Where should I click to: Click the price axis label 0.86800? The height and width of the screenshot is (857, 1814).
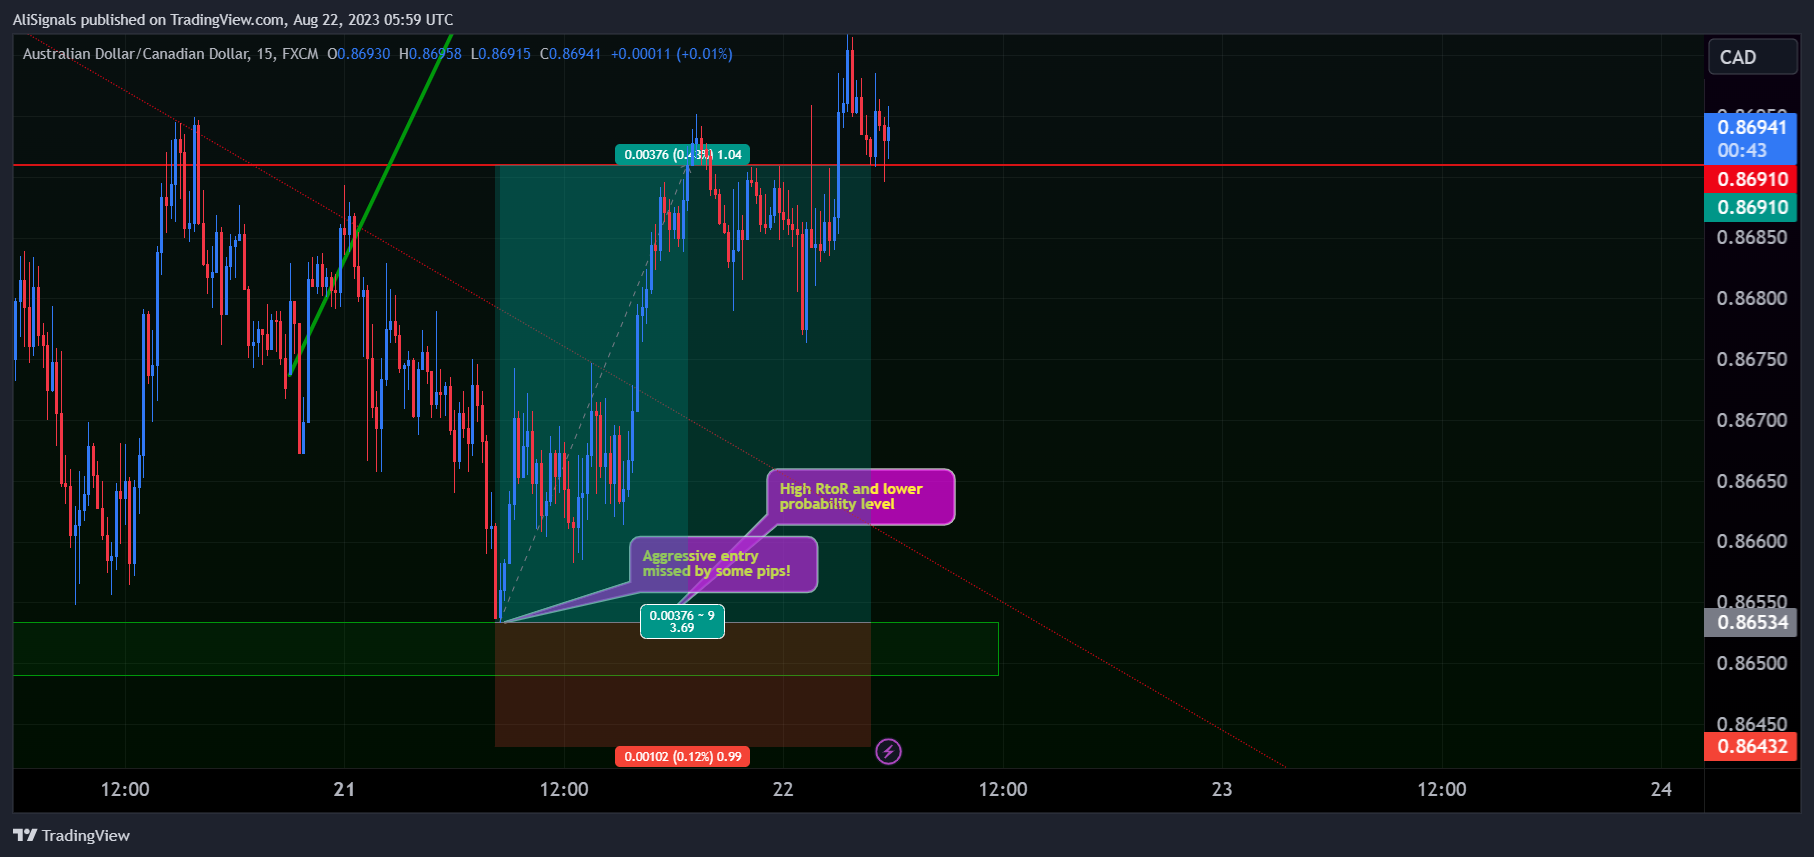[x=1752, y=298]
